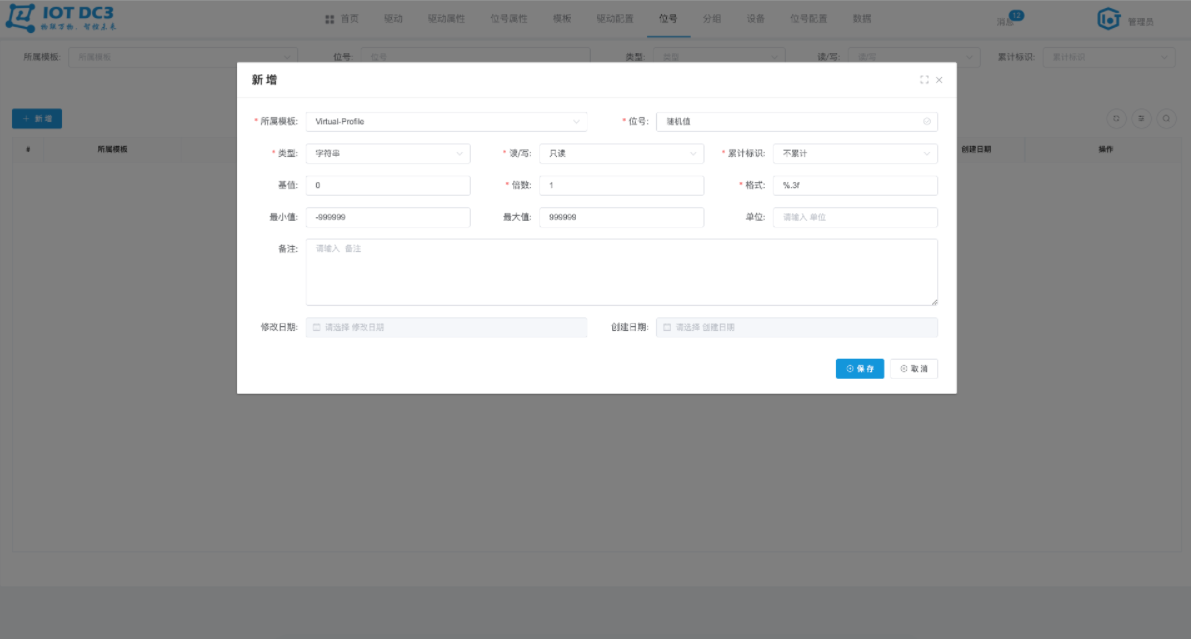The width and height of the screenshot is (1191, 639).
Task: Click the 倍数 input field
Action: point(621,185)
